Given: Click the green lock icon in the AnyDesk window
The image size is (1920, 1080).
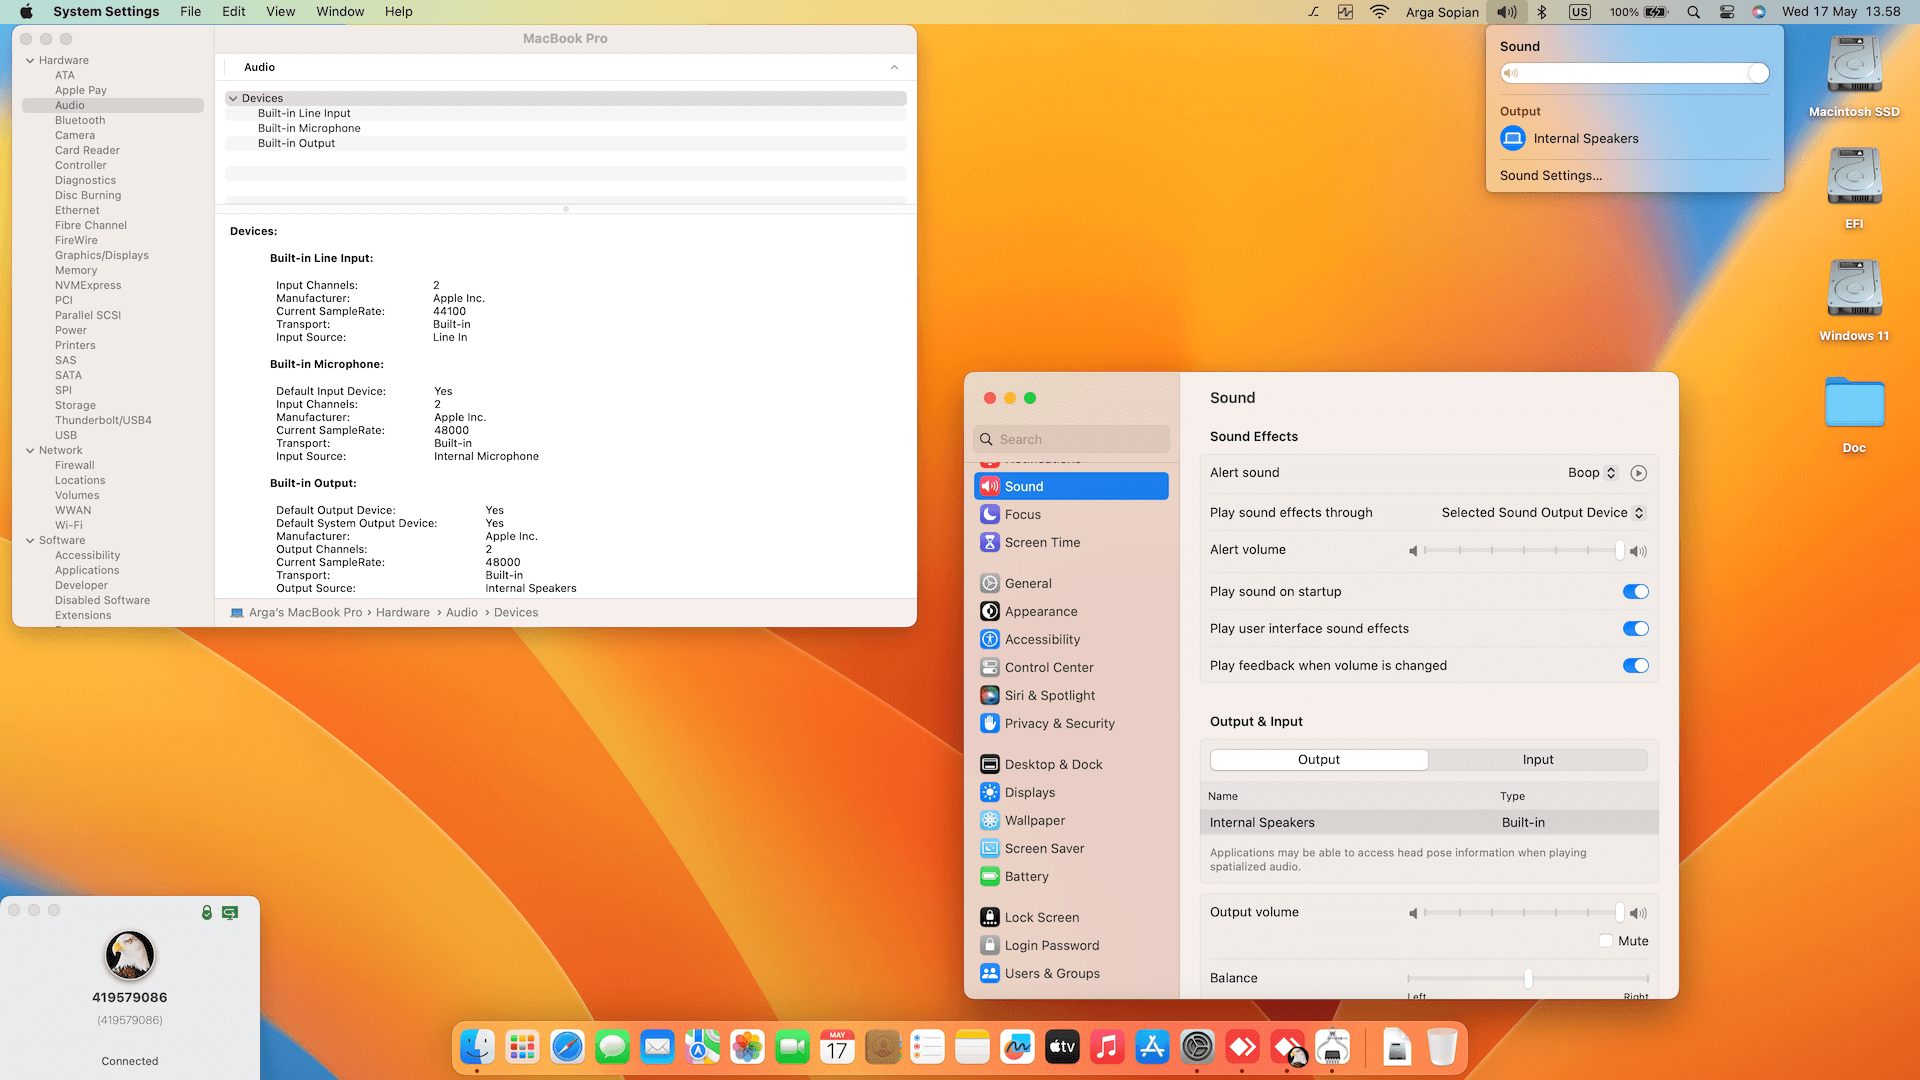Looking at the screenshot, I should (207, 912).
